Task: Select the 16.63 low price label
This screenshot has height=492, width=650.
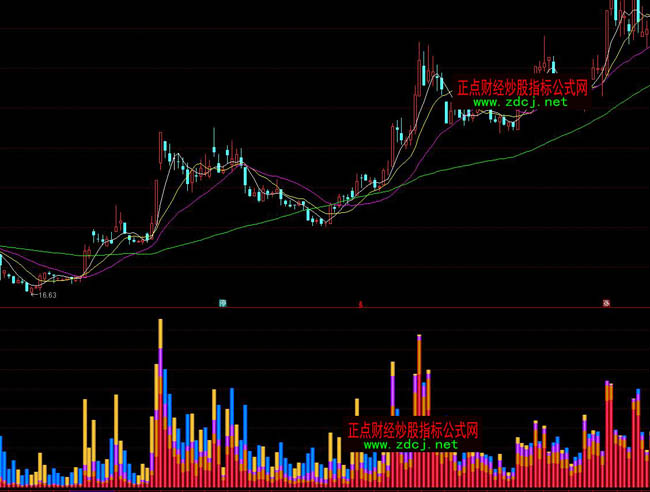Action: [44, 295]
